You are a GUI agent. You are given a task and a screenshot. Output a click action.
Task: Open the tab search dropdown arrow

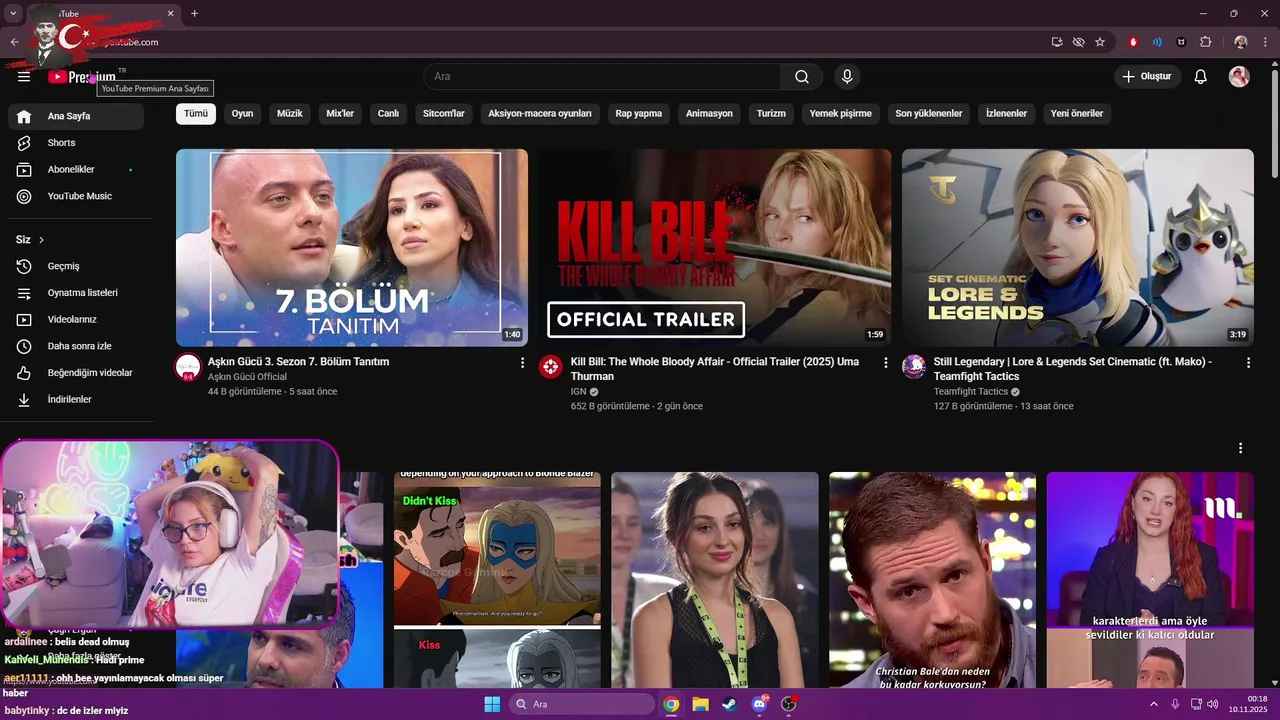coord(11,13)
